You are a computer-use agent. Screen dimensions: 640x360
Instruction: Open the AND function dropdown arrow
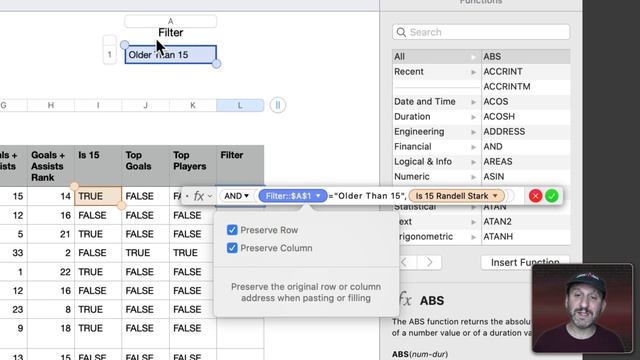click(247, 196)
